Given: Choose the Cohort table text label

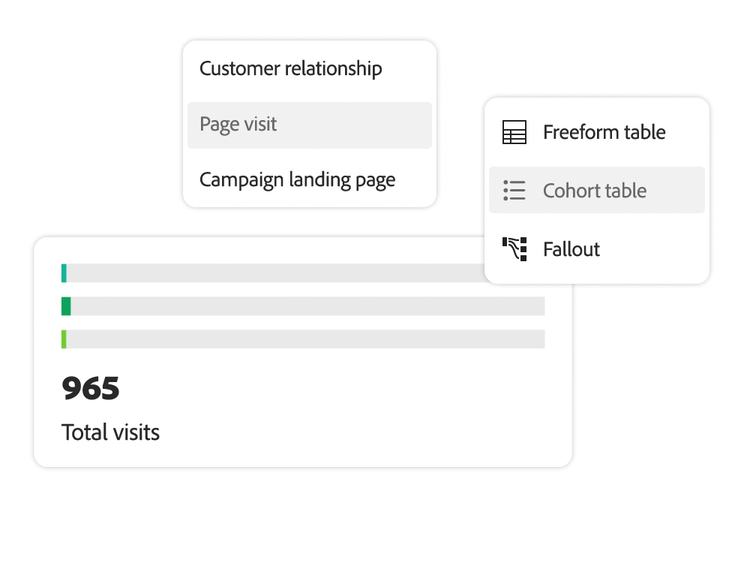Looking at the screenshot, I should click(x=594, y=190).
